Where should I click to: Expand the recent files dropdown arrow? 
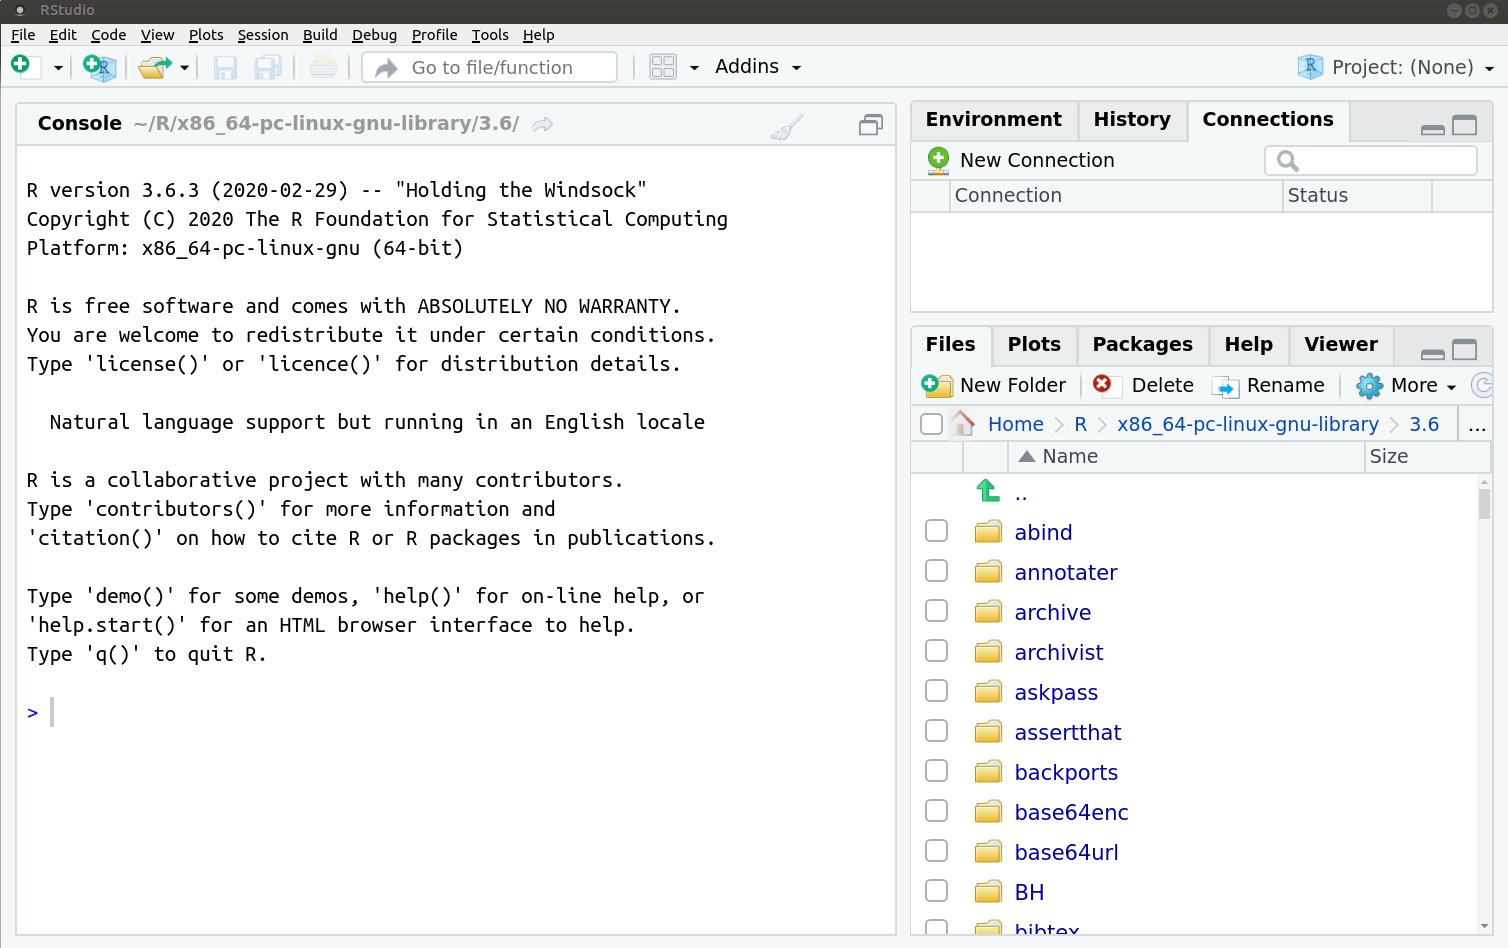(x=184, y=68)
